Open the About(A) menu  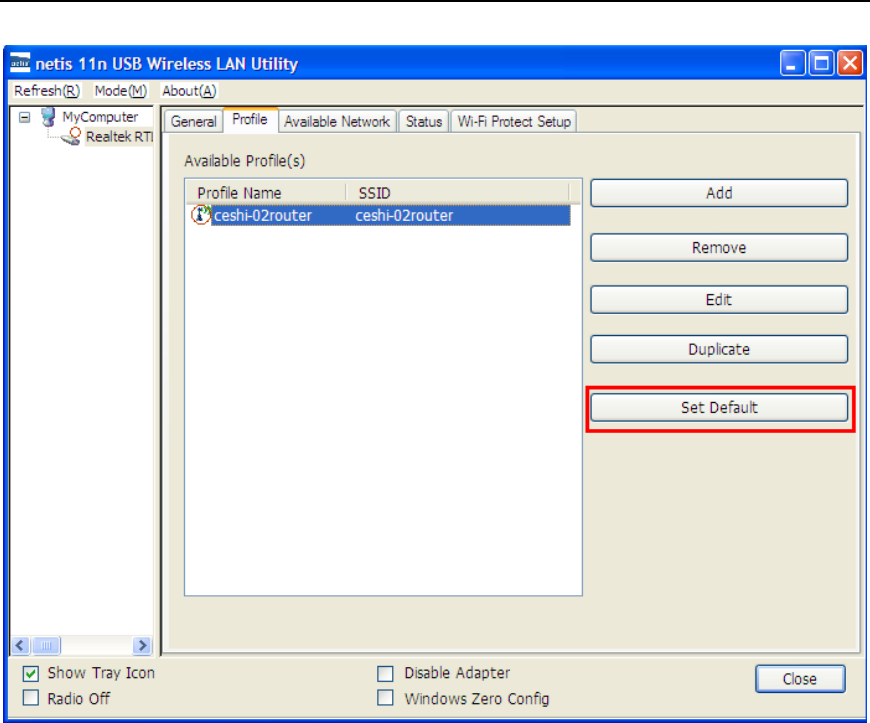click(189, 91)
